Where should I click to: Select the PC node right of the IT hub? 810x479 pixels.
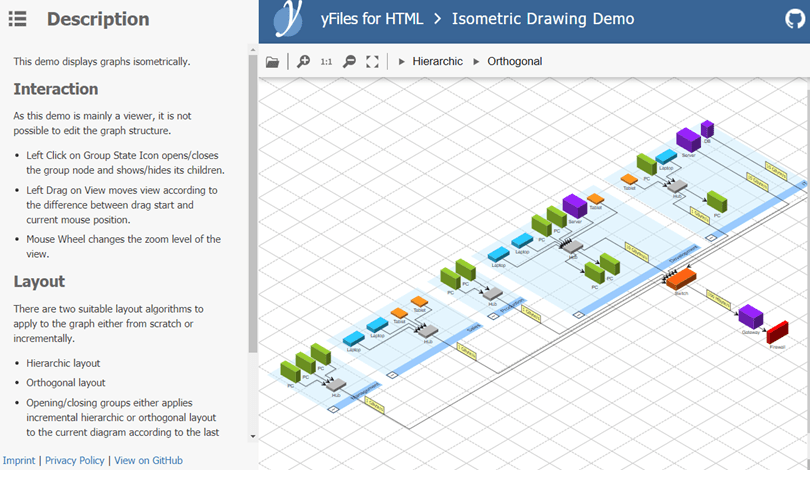(x=717, y=202)
